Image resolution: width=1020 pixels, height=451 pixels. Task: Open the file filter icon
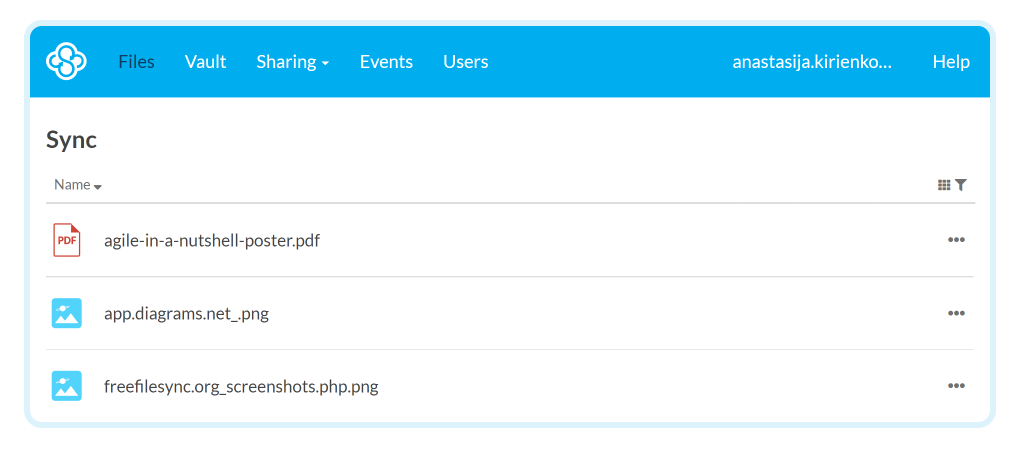961,185
